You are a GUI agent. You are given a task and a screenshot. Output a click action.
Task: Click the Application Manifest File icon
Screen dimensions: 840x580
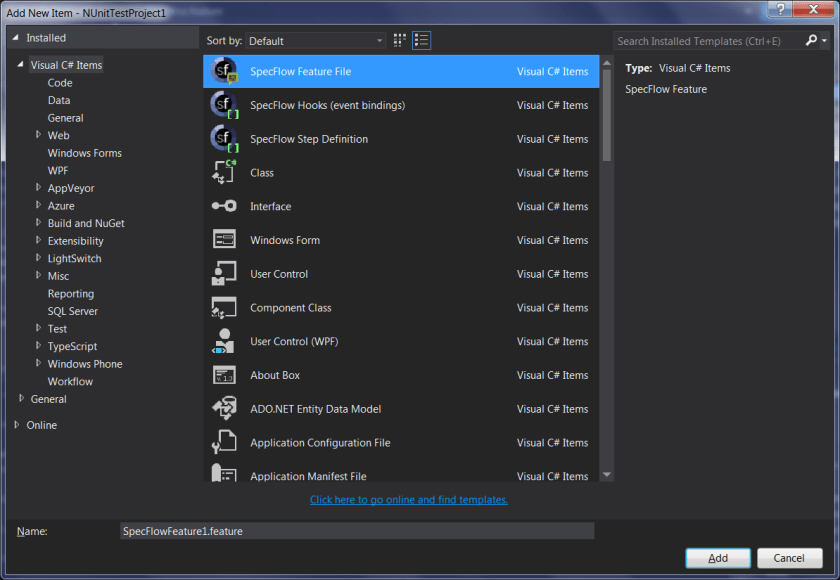pyautogui.click(x=225, y=476)
